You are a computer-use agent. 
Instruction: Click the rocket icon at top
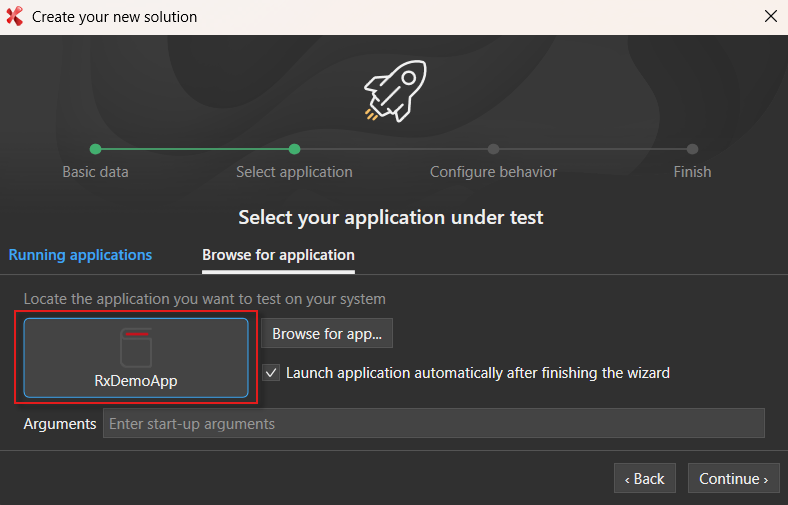(x=394, y=90)
